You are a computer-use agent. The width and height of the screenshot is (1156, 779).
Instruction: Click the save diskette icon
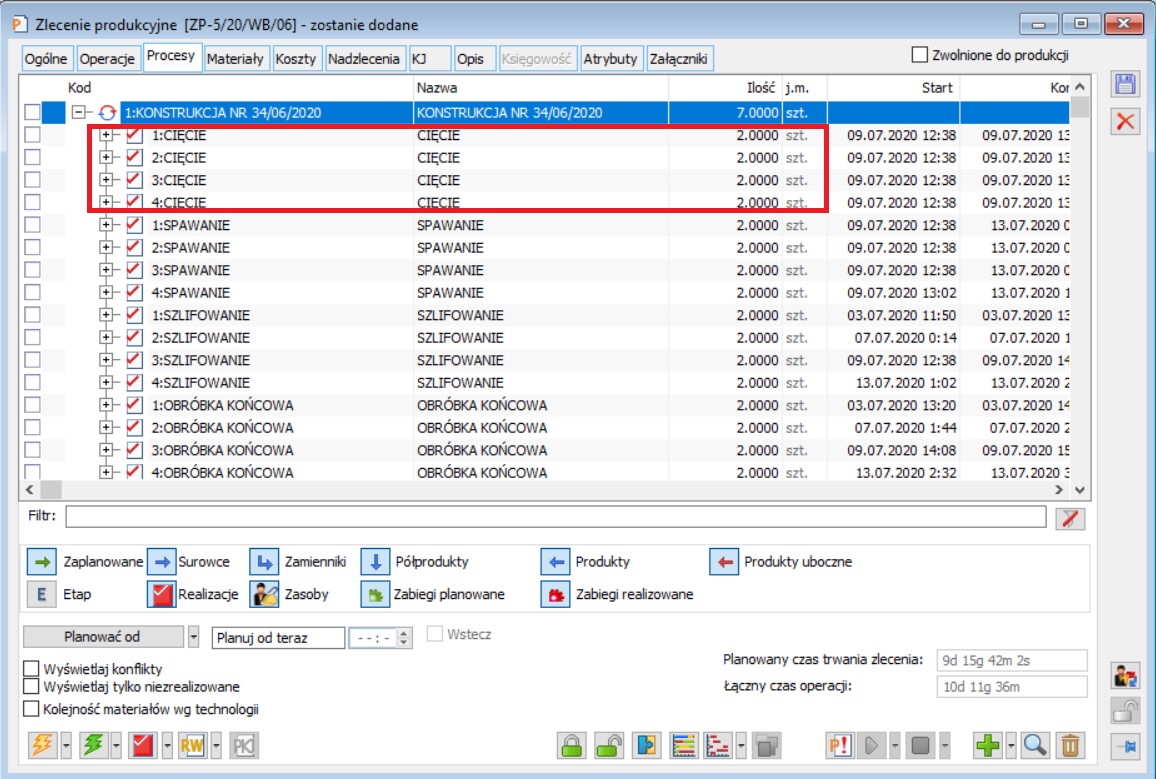click(1126, 85)
